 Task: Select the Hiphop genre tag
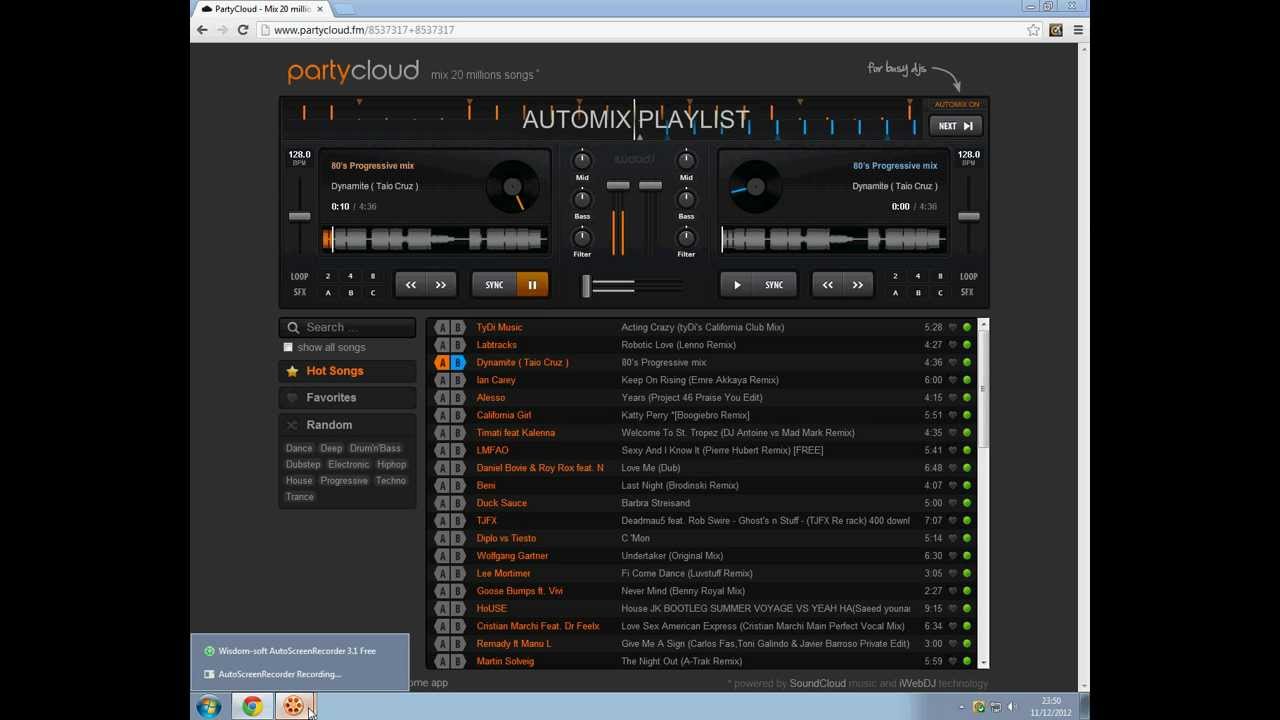[x=391, y=464]
